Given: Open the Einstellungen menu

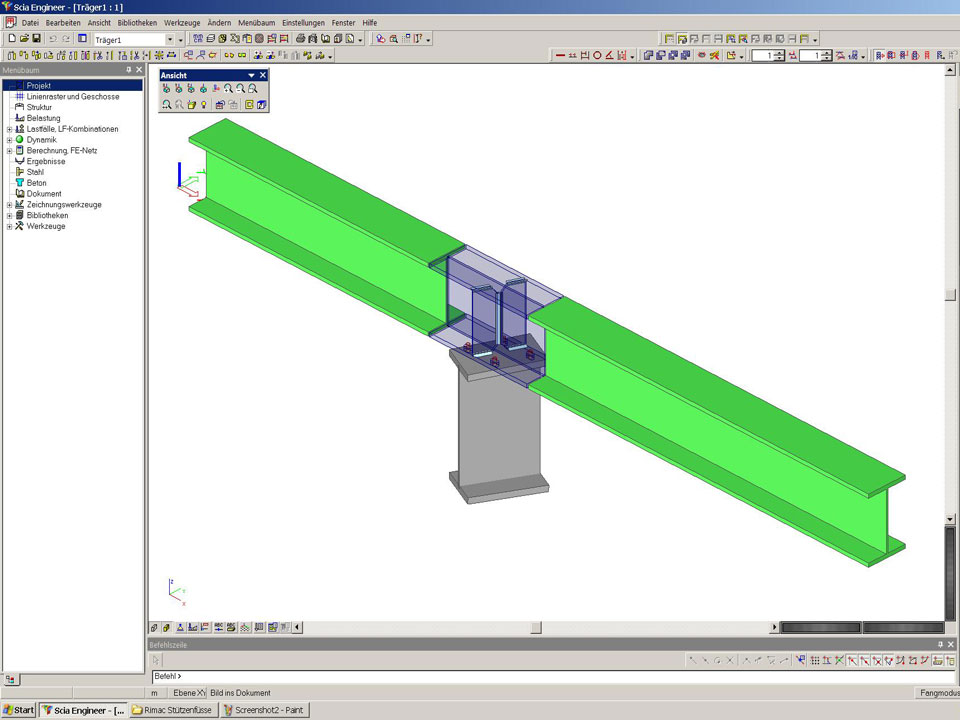Looking at the screenshot, I should click(303, 22).
